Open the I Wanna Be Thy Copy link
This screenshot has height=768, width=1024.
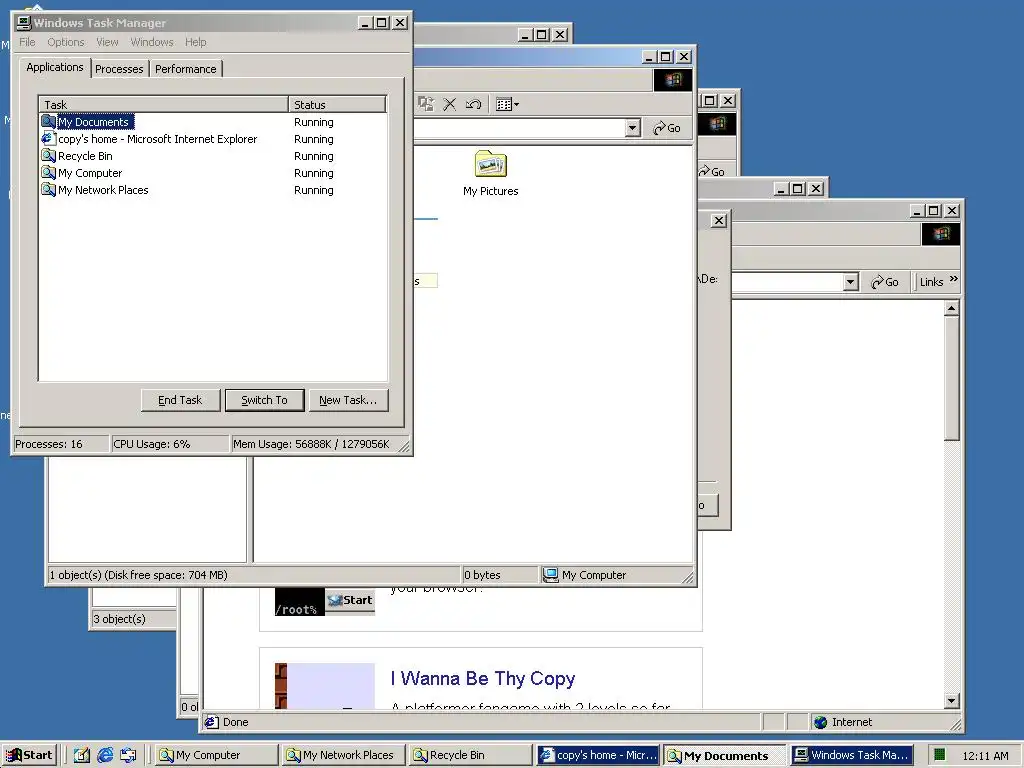point(483,679)
